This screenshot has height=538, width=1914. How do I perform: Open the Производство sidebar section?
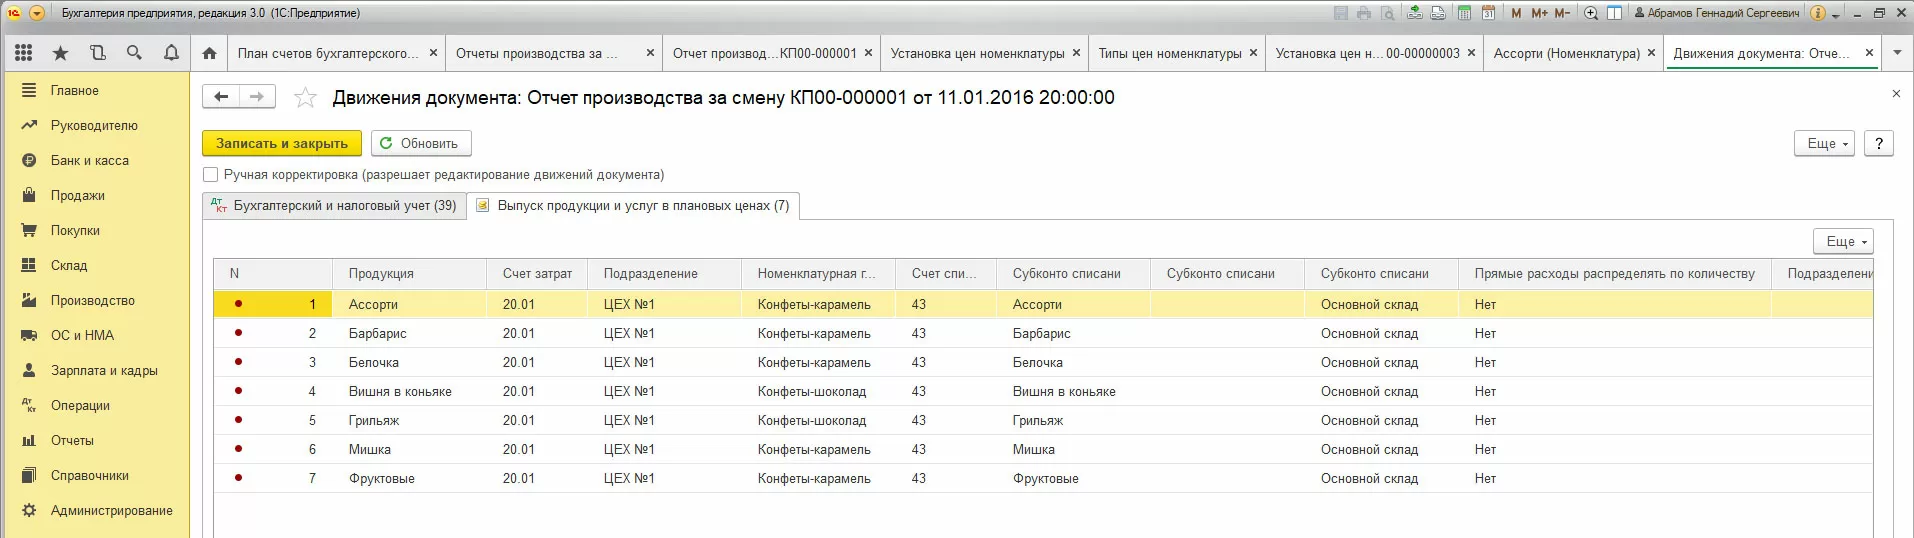[92, 300]
